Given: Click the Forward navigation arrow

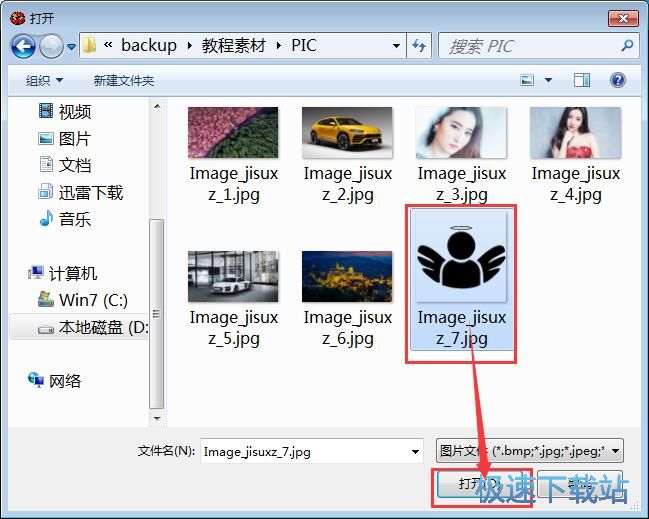Looking at the screenshot, I should click(51, 46).
